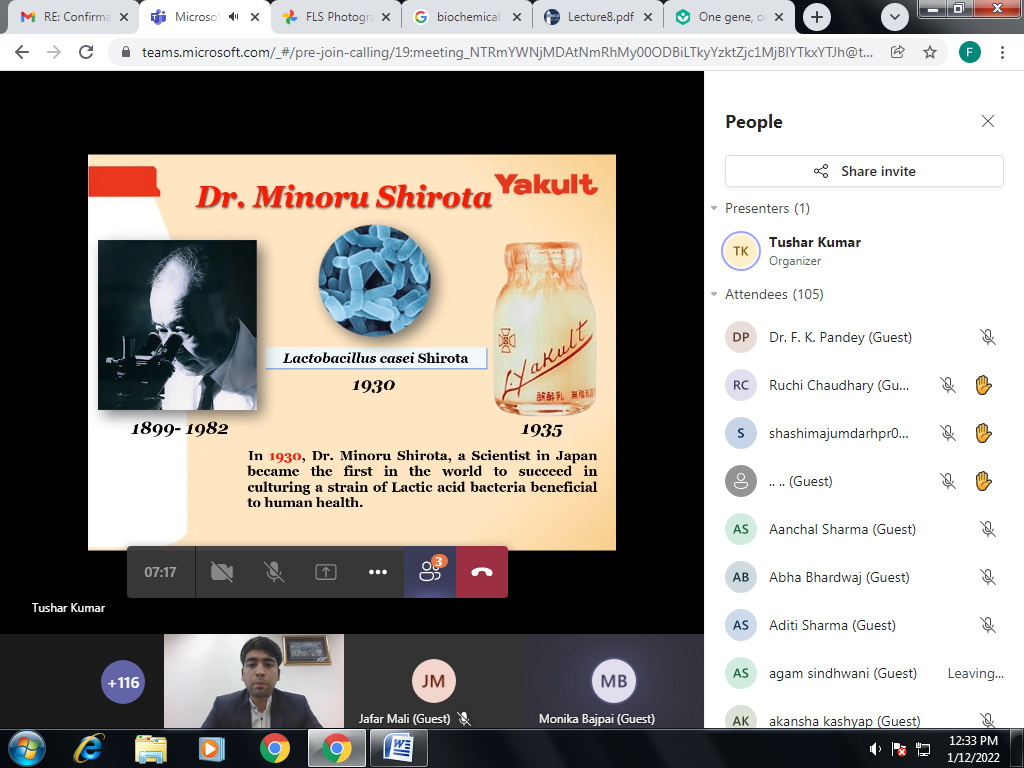
Task: Open Microsoft Word from taskbar
Action: click(398, 748)
